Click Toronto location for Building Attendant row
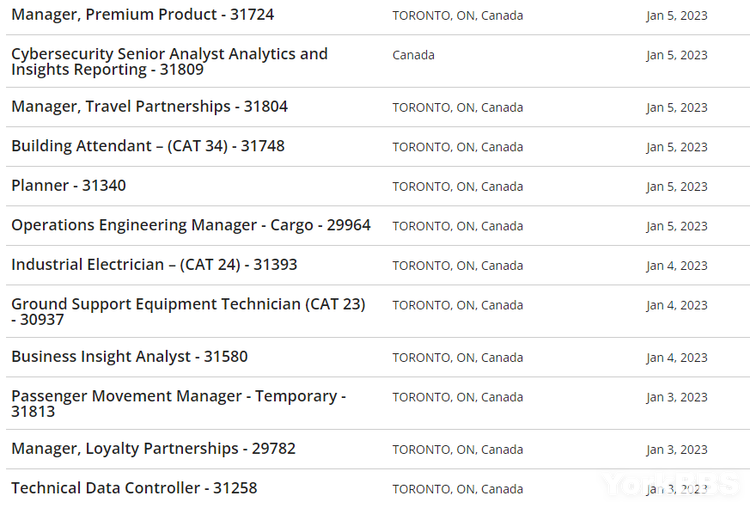The width and height of the screenshot is (750, 508). [x=457, y=147]
